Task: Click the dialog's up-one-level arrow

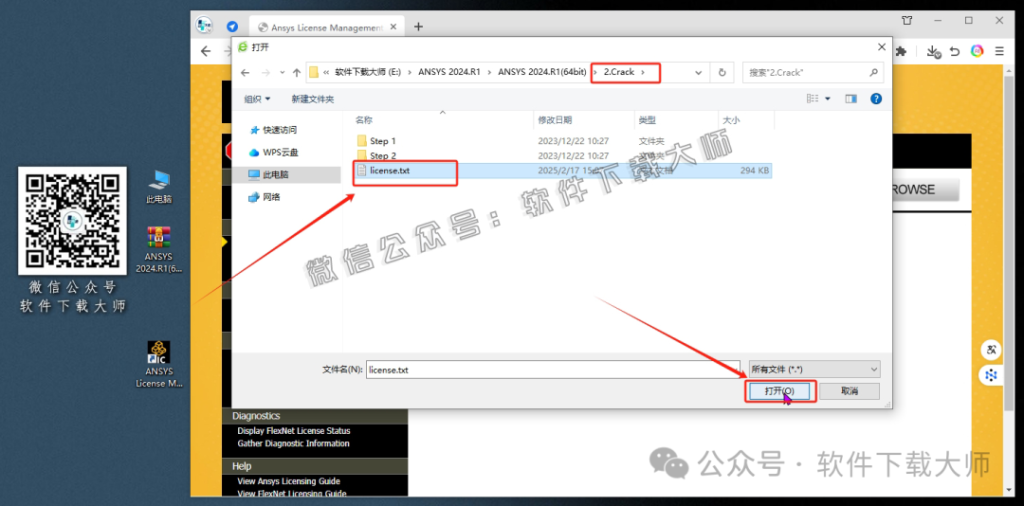Action: point(296,72)
